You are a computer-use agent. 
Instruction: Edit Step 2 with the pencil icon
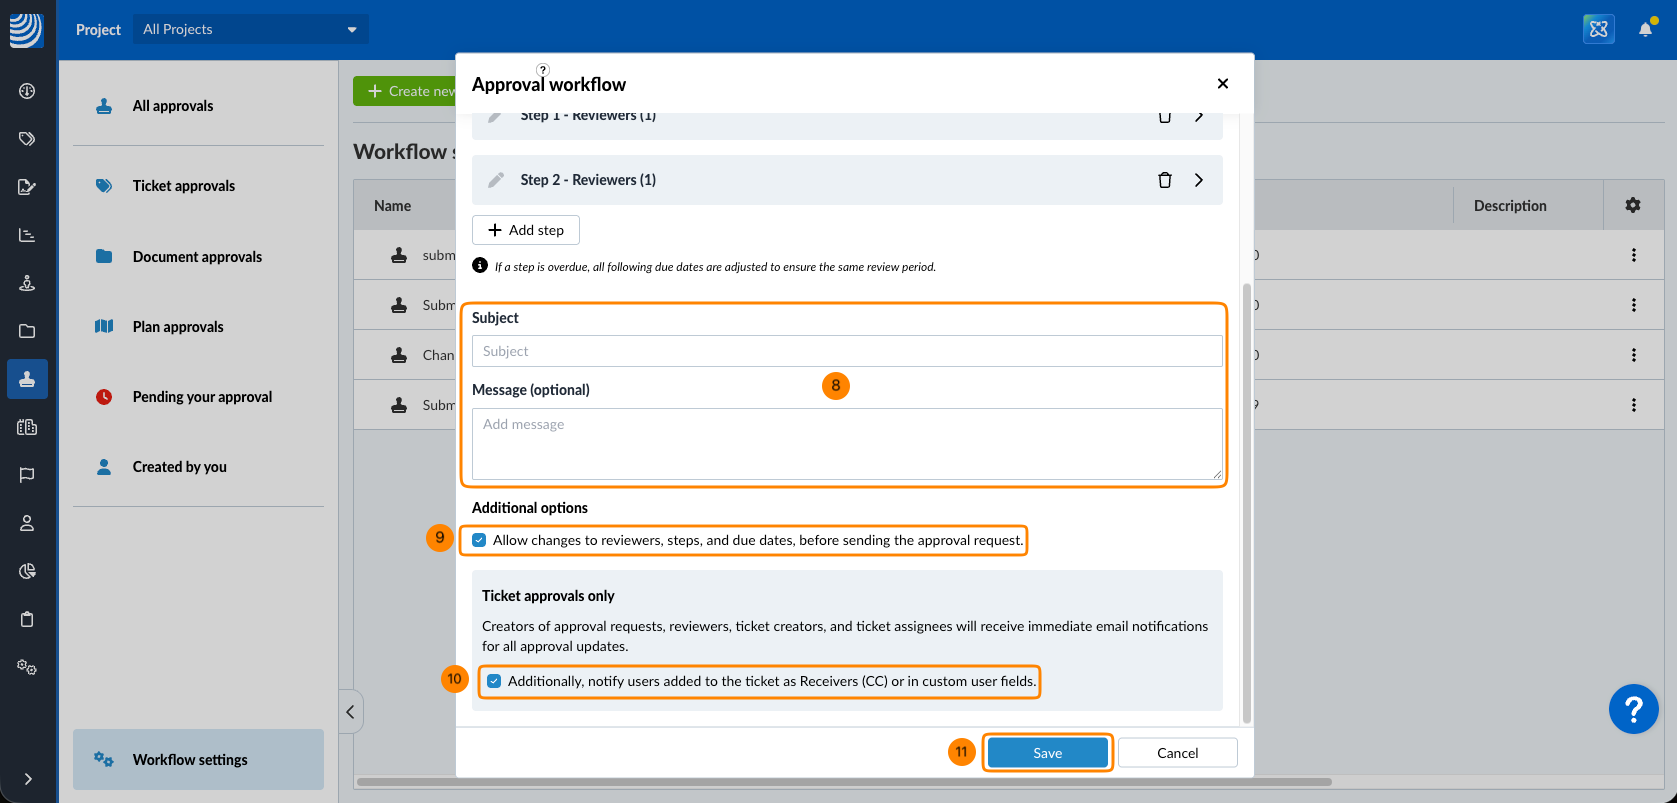495,180
